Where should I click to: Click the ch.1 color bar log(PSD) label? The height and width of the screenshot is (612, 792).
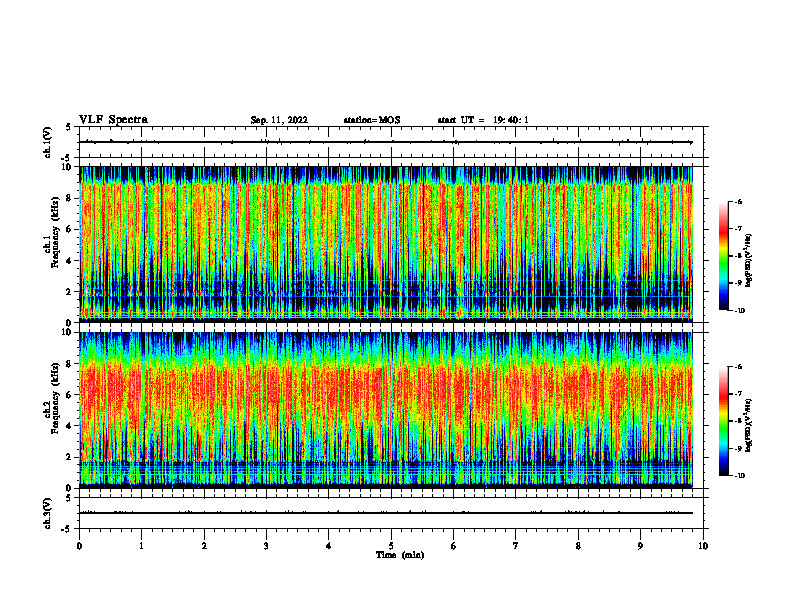pos(750,260)
